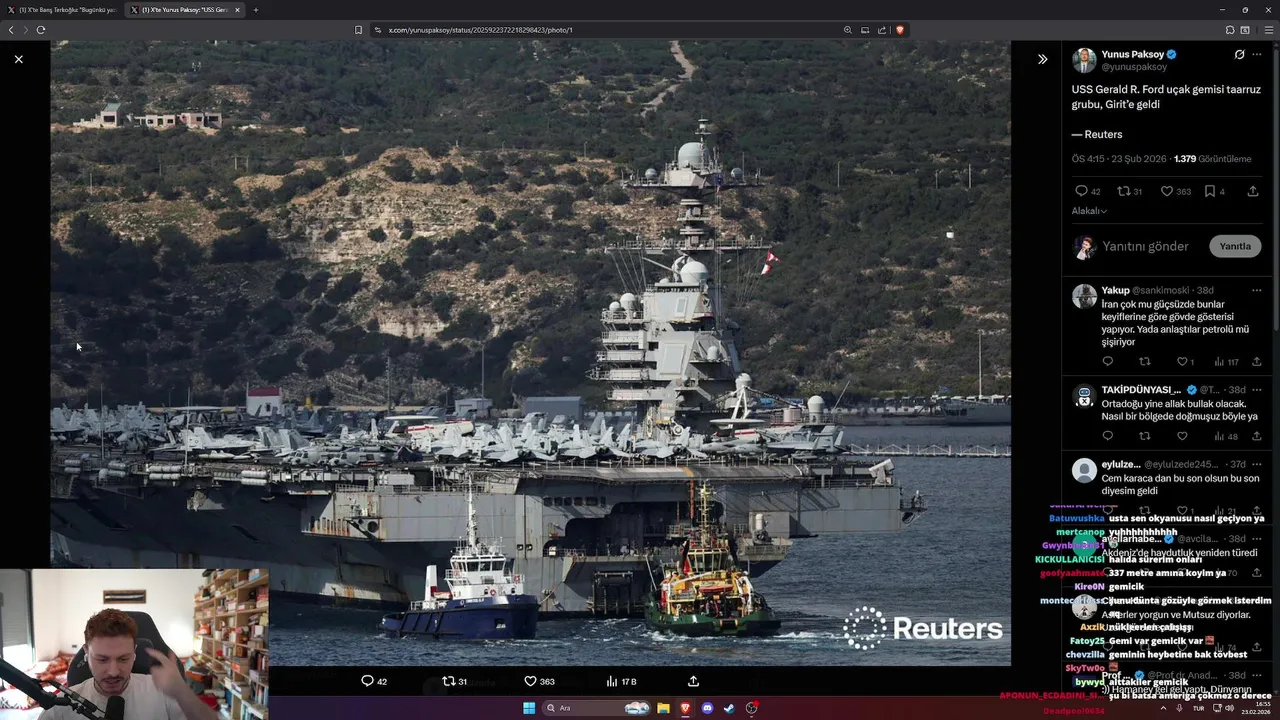
Task: Click the x.com address bar URL
Action: (480, 30)
